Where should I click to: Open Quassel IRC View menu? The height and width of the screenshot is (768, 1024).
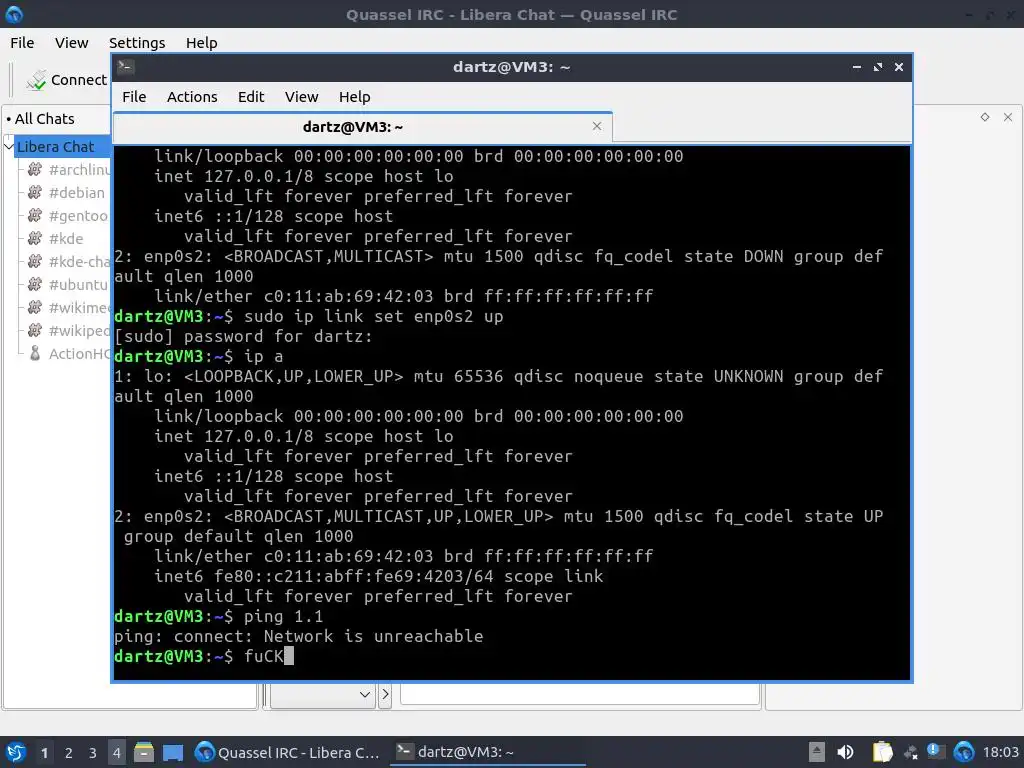click(71, 42)
